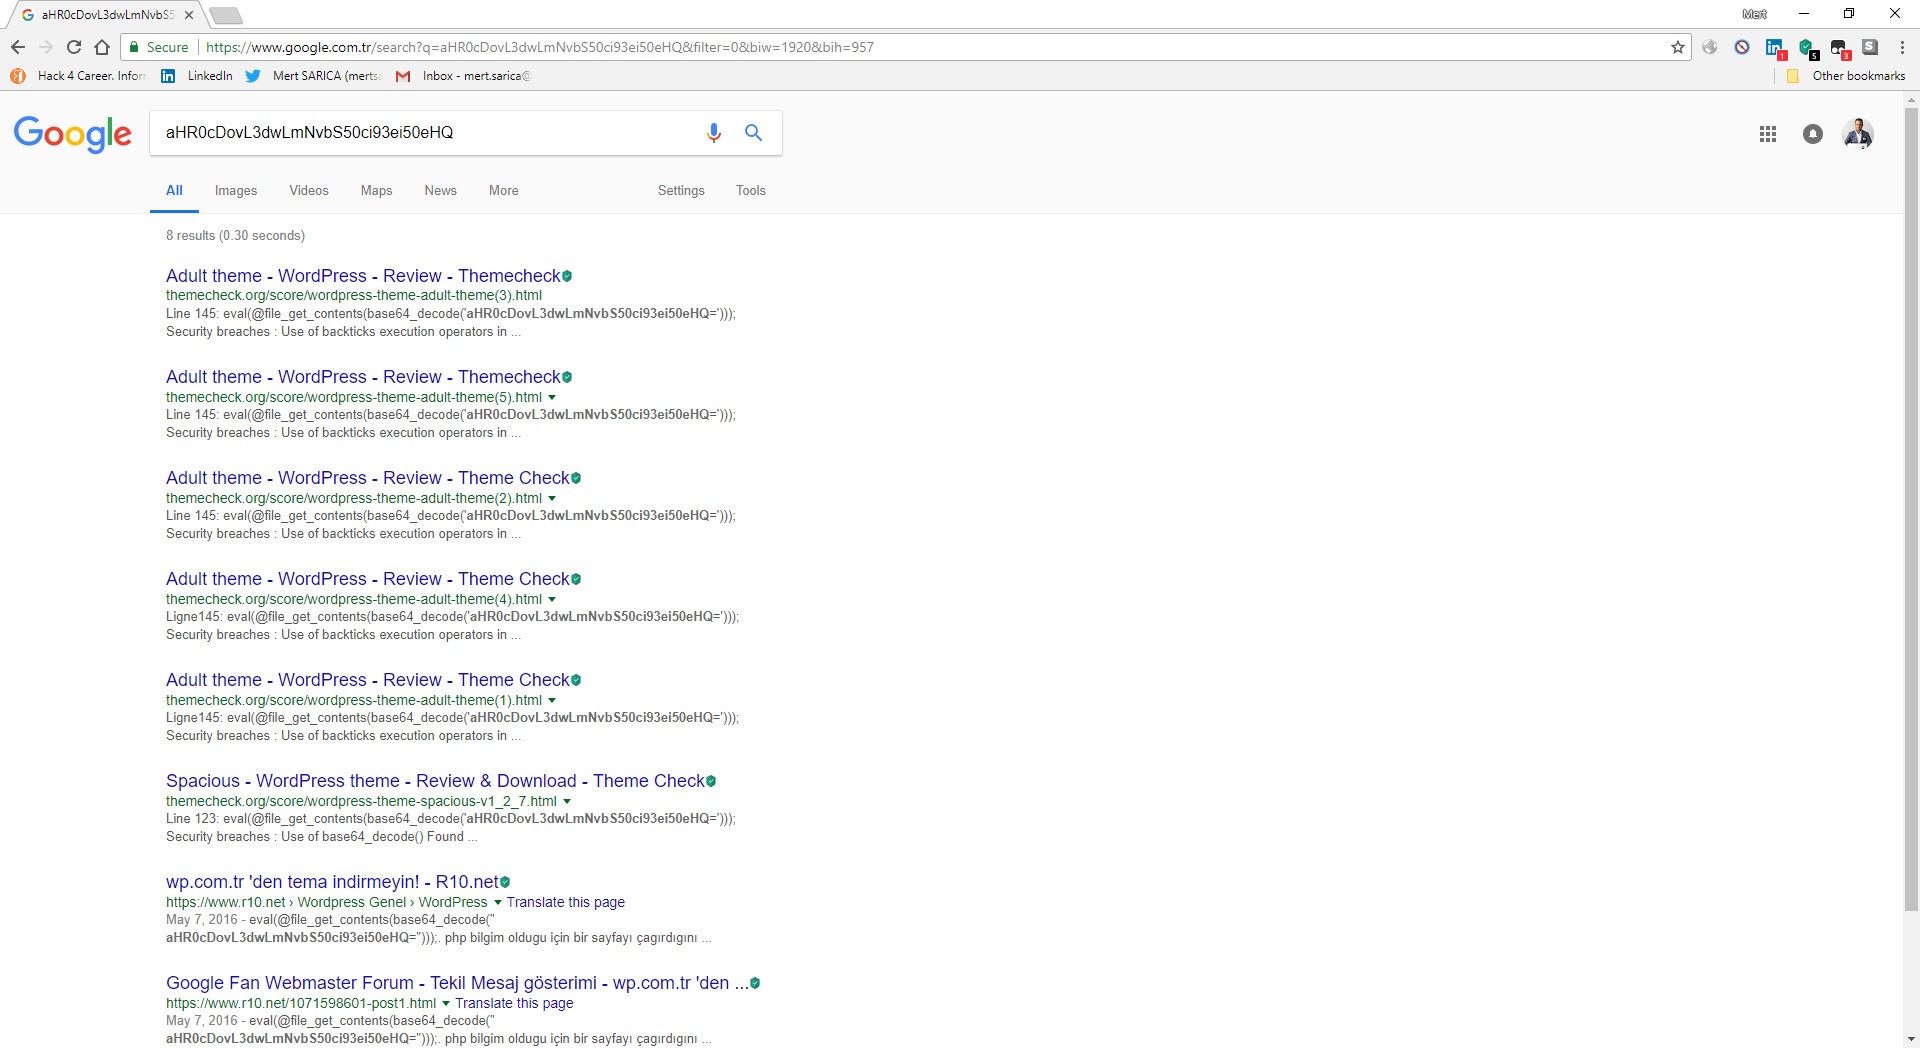Click the green shield beside Spacious result title

click(711, 781)
